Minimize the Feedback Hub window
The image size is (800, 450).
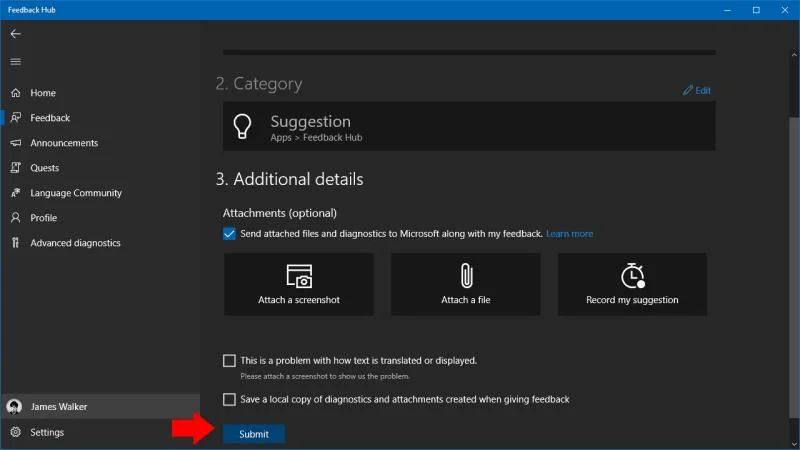pyautogui.click(x=727, y=10)
